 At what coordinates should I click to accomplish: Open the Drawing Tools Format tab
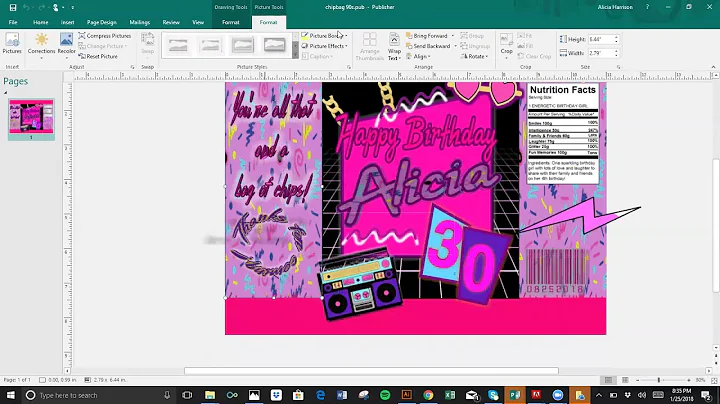pos(231,22)
